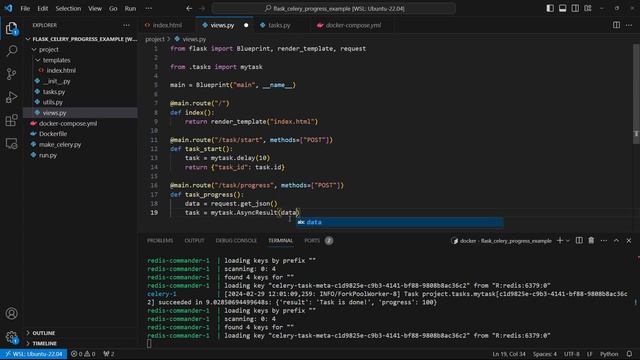Screen dimensions: 640x360
Task: Click forwarded ports status indicator
Action: pos(109,354)
